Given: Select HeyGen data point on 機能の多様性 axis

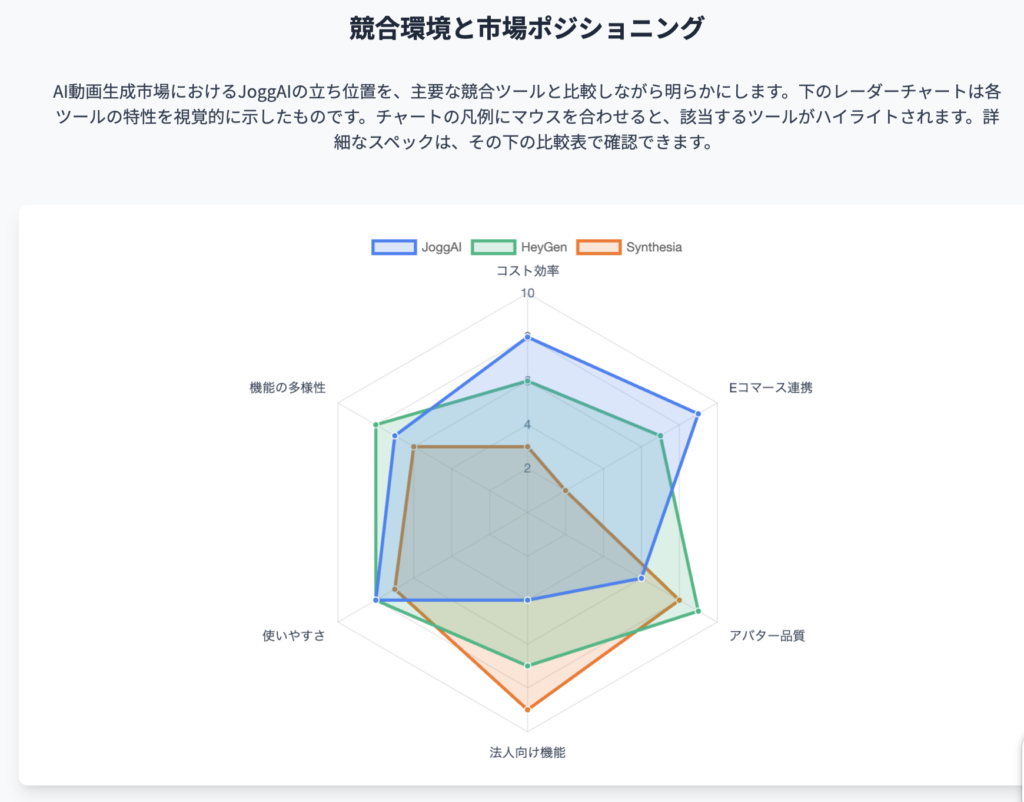Looking at the screenshot, I should click(376, 425).
